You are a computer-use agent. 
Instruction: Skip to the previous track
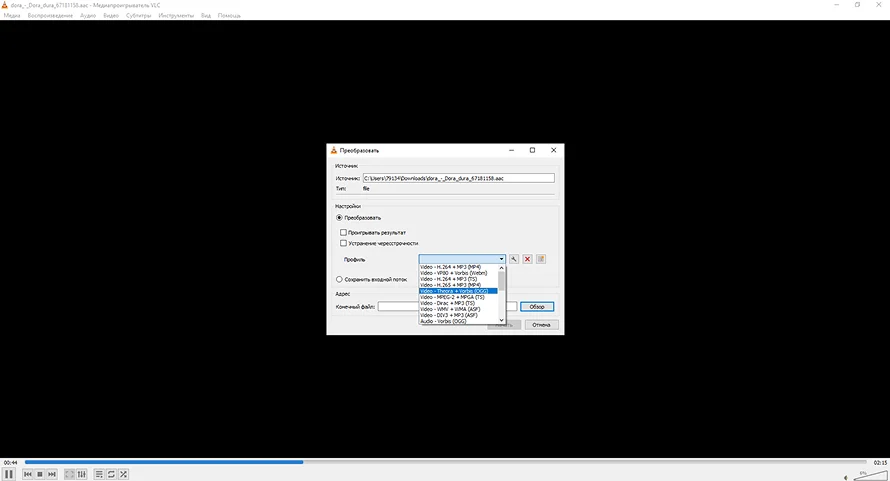coord(27,474)
